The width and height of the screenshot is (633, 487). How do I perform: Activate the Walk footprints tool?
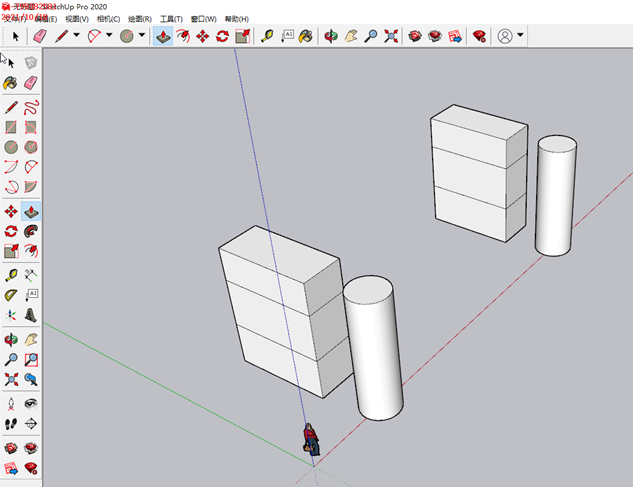11,424
